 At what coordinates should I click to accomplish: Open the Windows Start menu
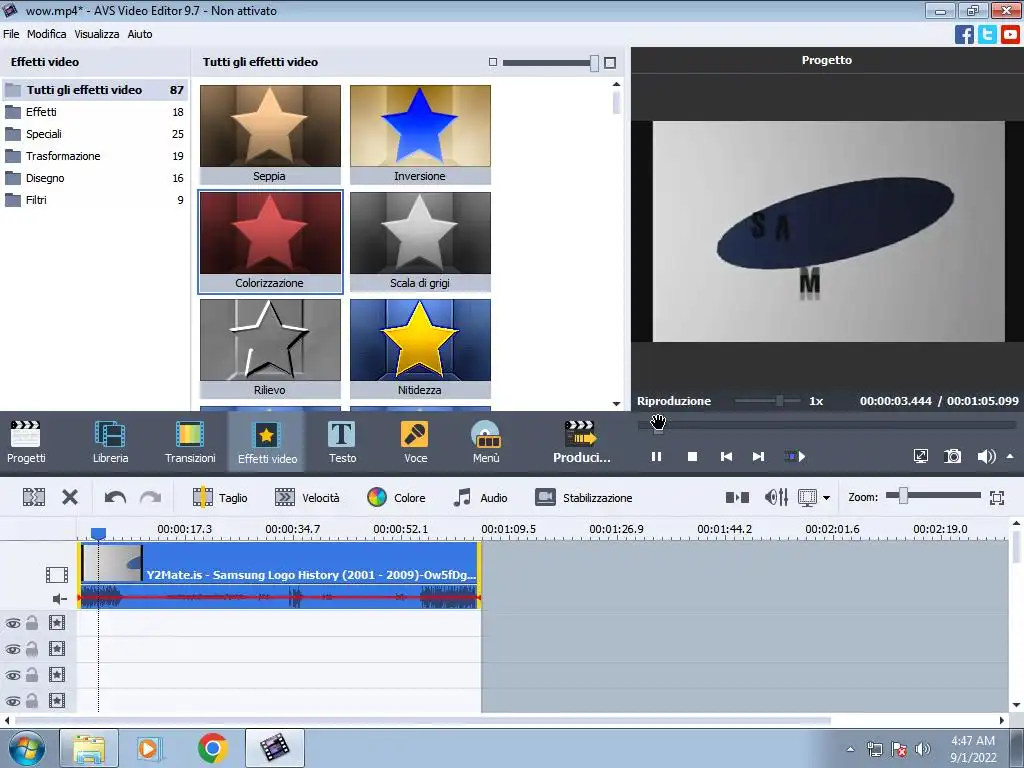pos(26,748)
